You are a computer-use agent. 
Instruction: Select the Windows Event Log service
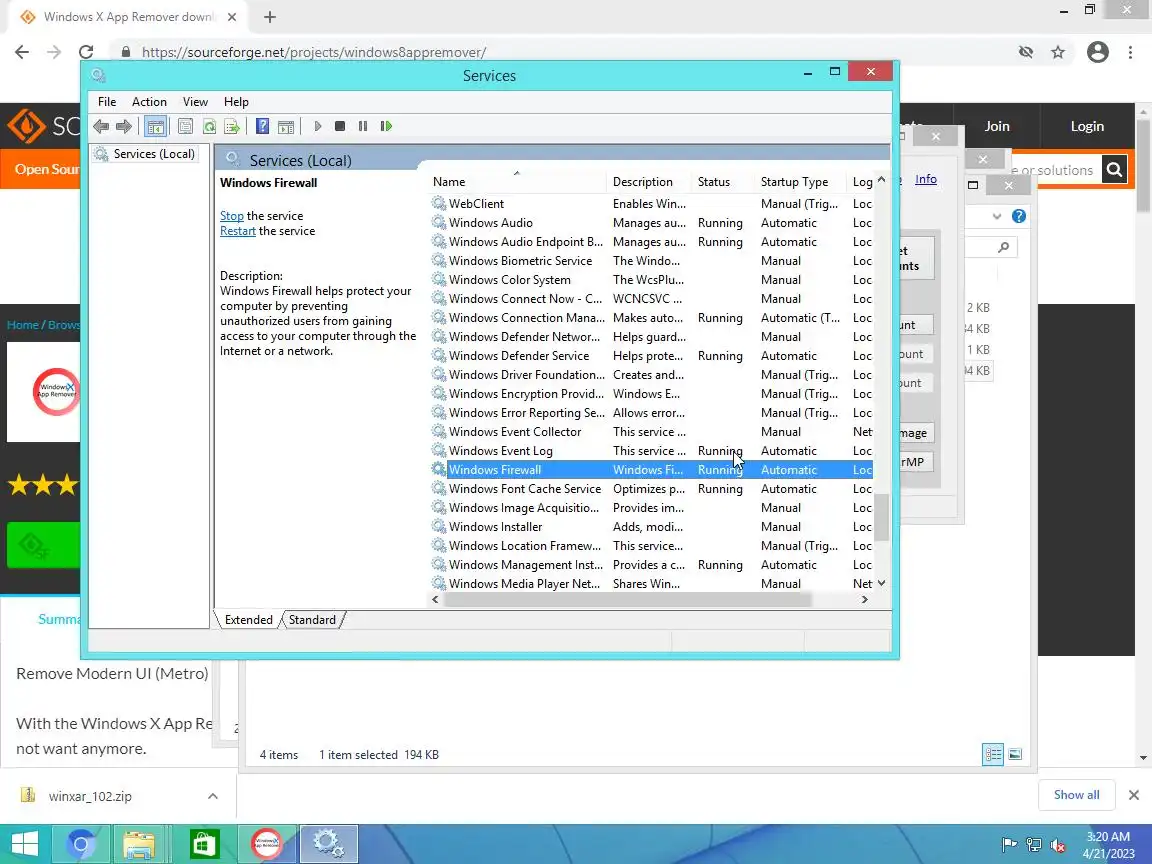pyautogui.click(x=652, y=450)
